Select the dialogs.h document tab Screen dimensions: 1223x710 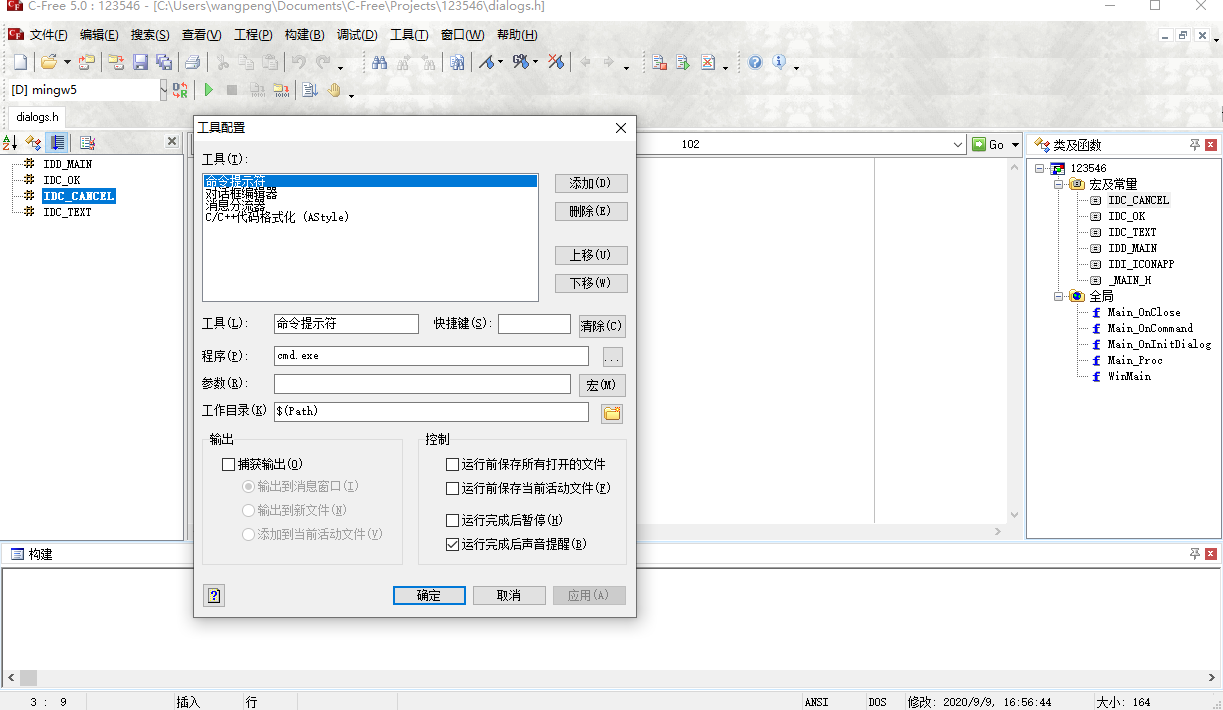coord(36,116)
